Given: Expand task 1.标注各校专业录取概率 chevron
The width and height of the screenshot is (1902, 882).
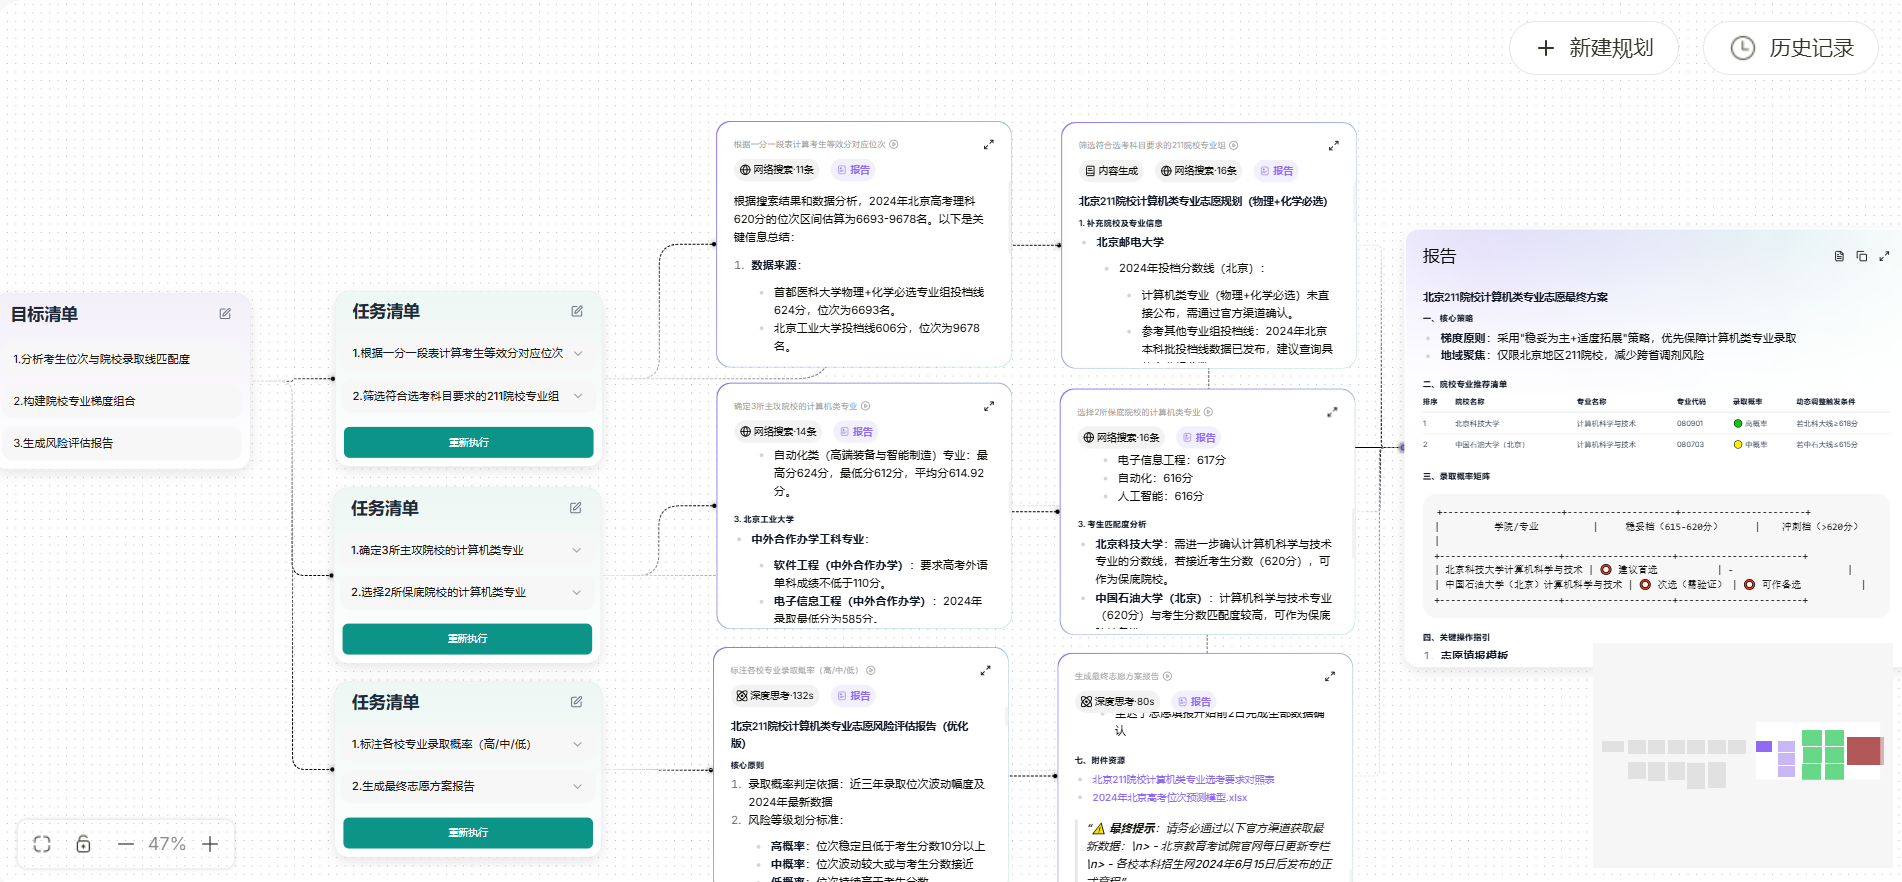Looking at the screenshot, I should pos(577,744).
